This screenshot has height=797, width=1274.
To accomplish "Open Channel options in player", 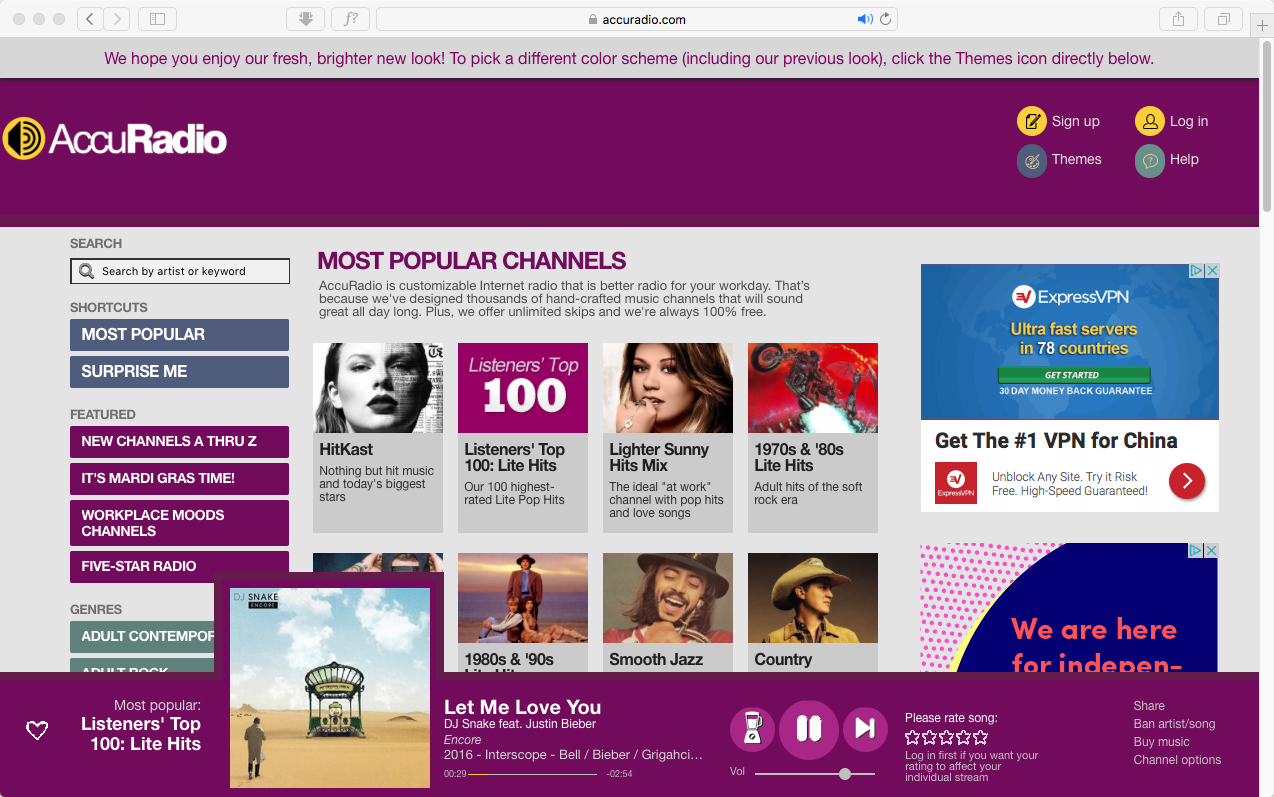I will click(x=1177, y=760).
